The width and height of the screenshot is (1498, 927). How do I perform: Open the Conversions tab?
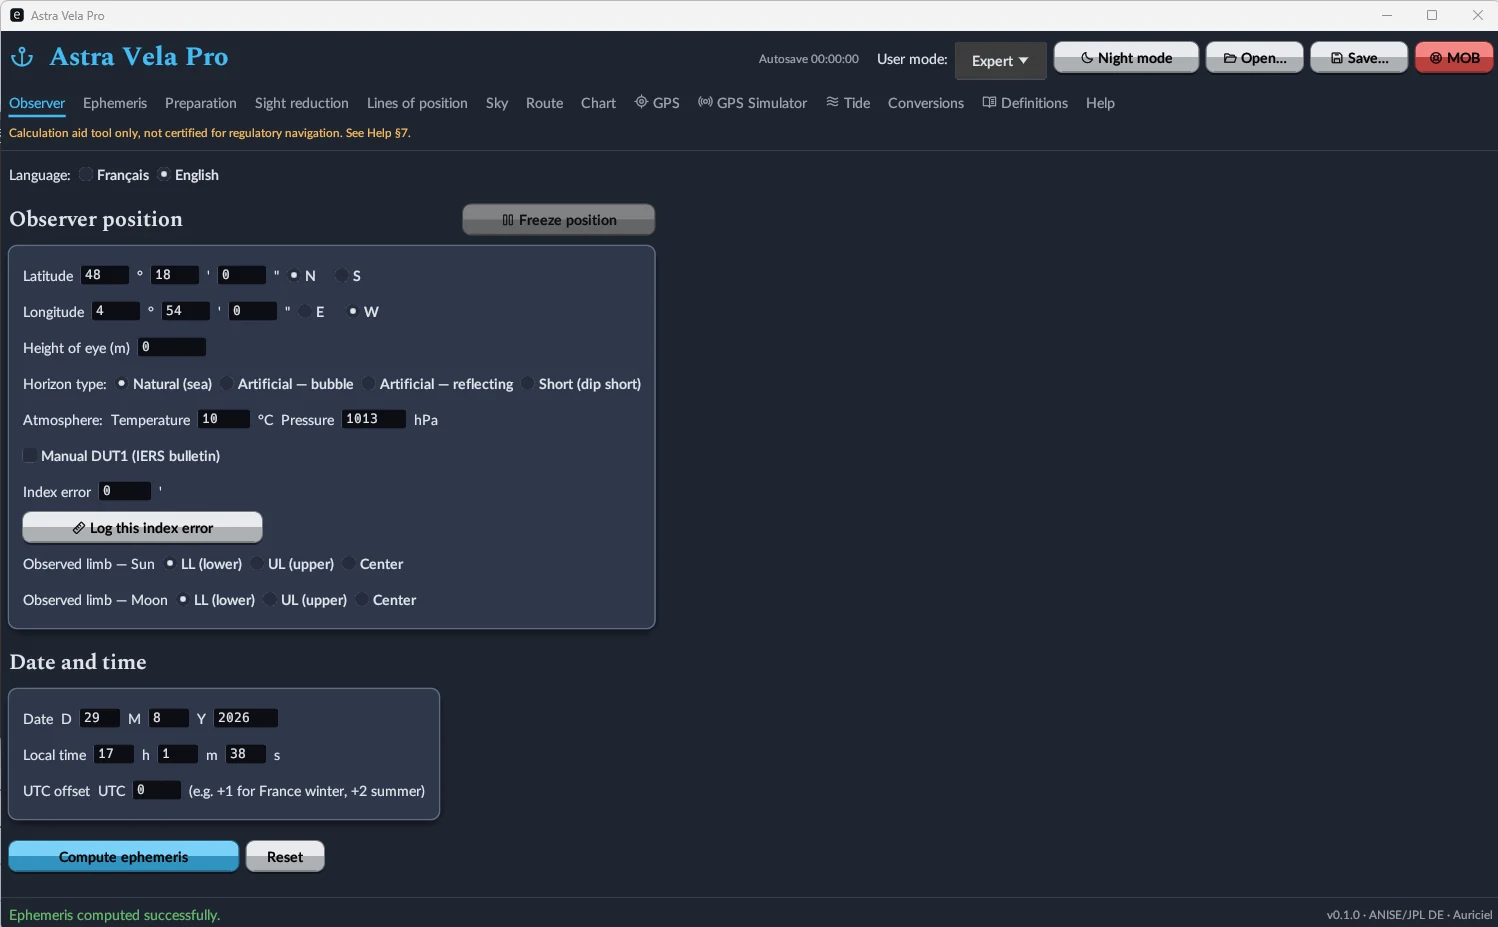click(926, 103)
